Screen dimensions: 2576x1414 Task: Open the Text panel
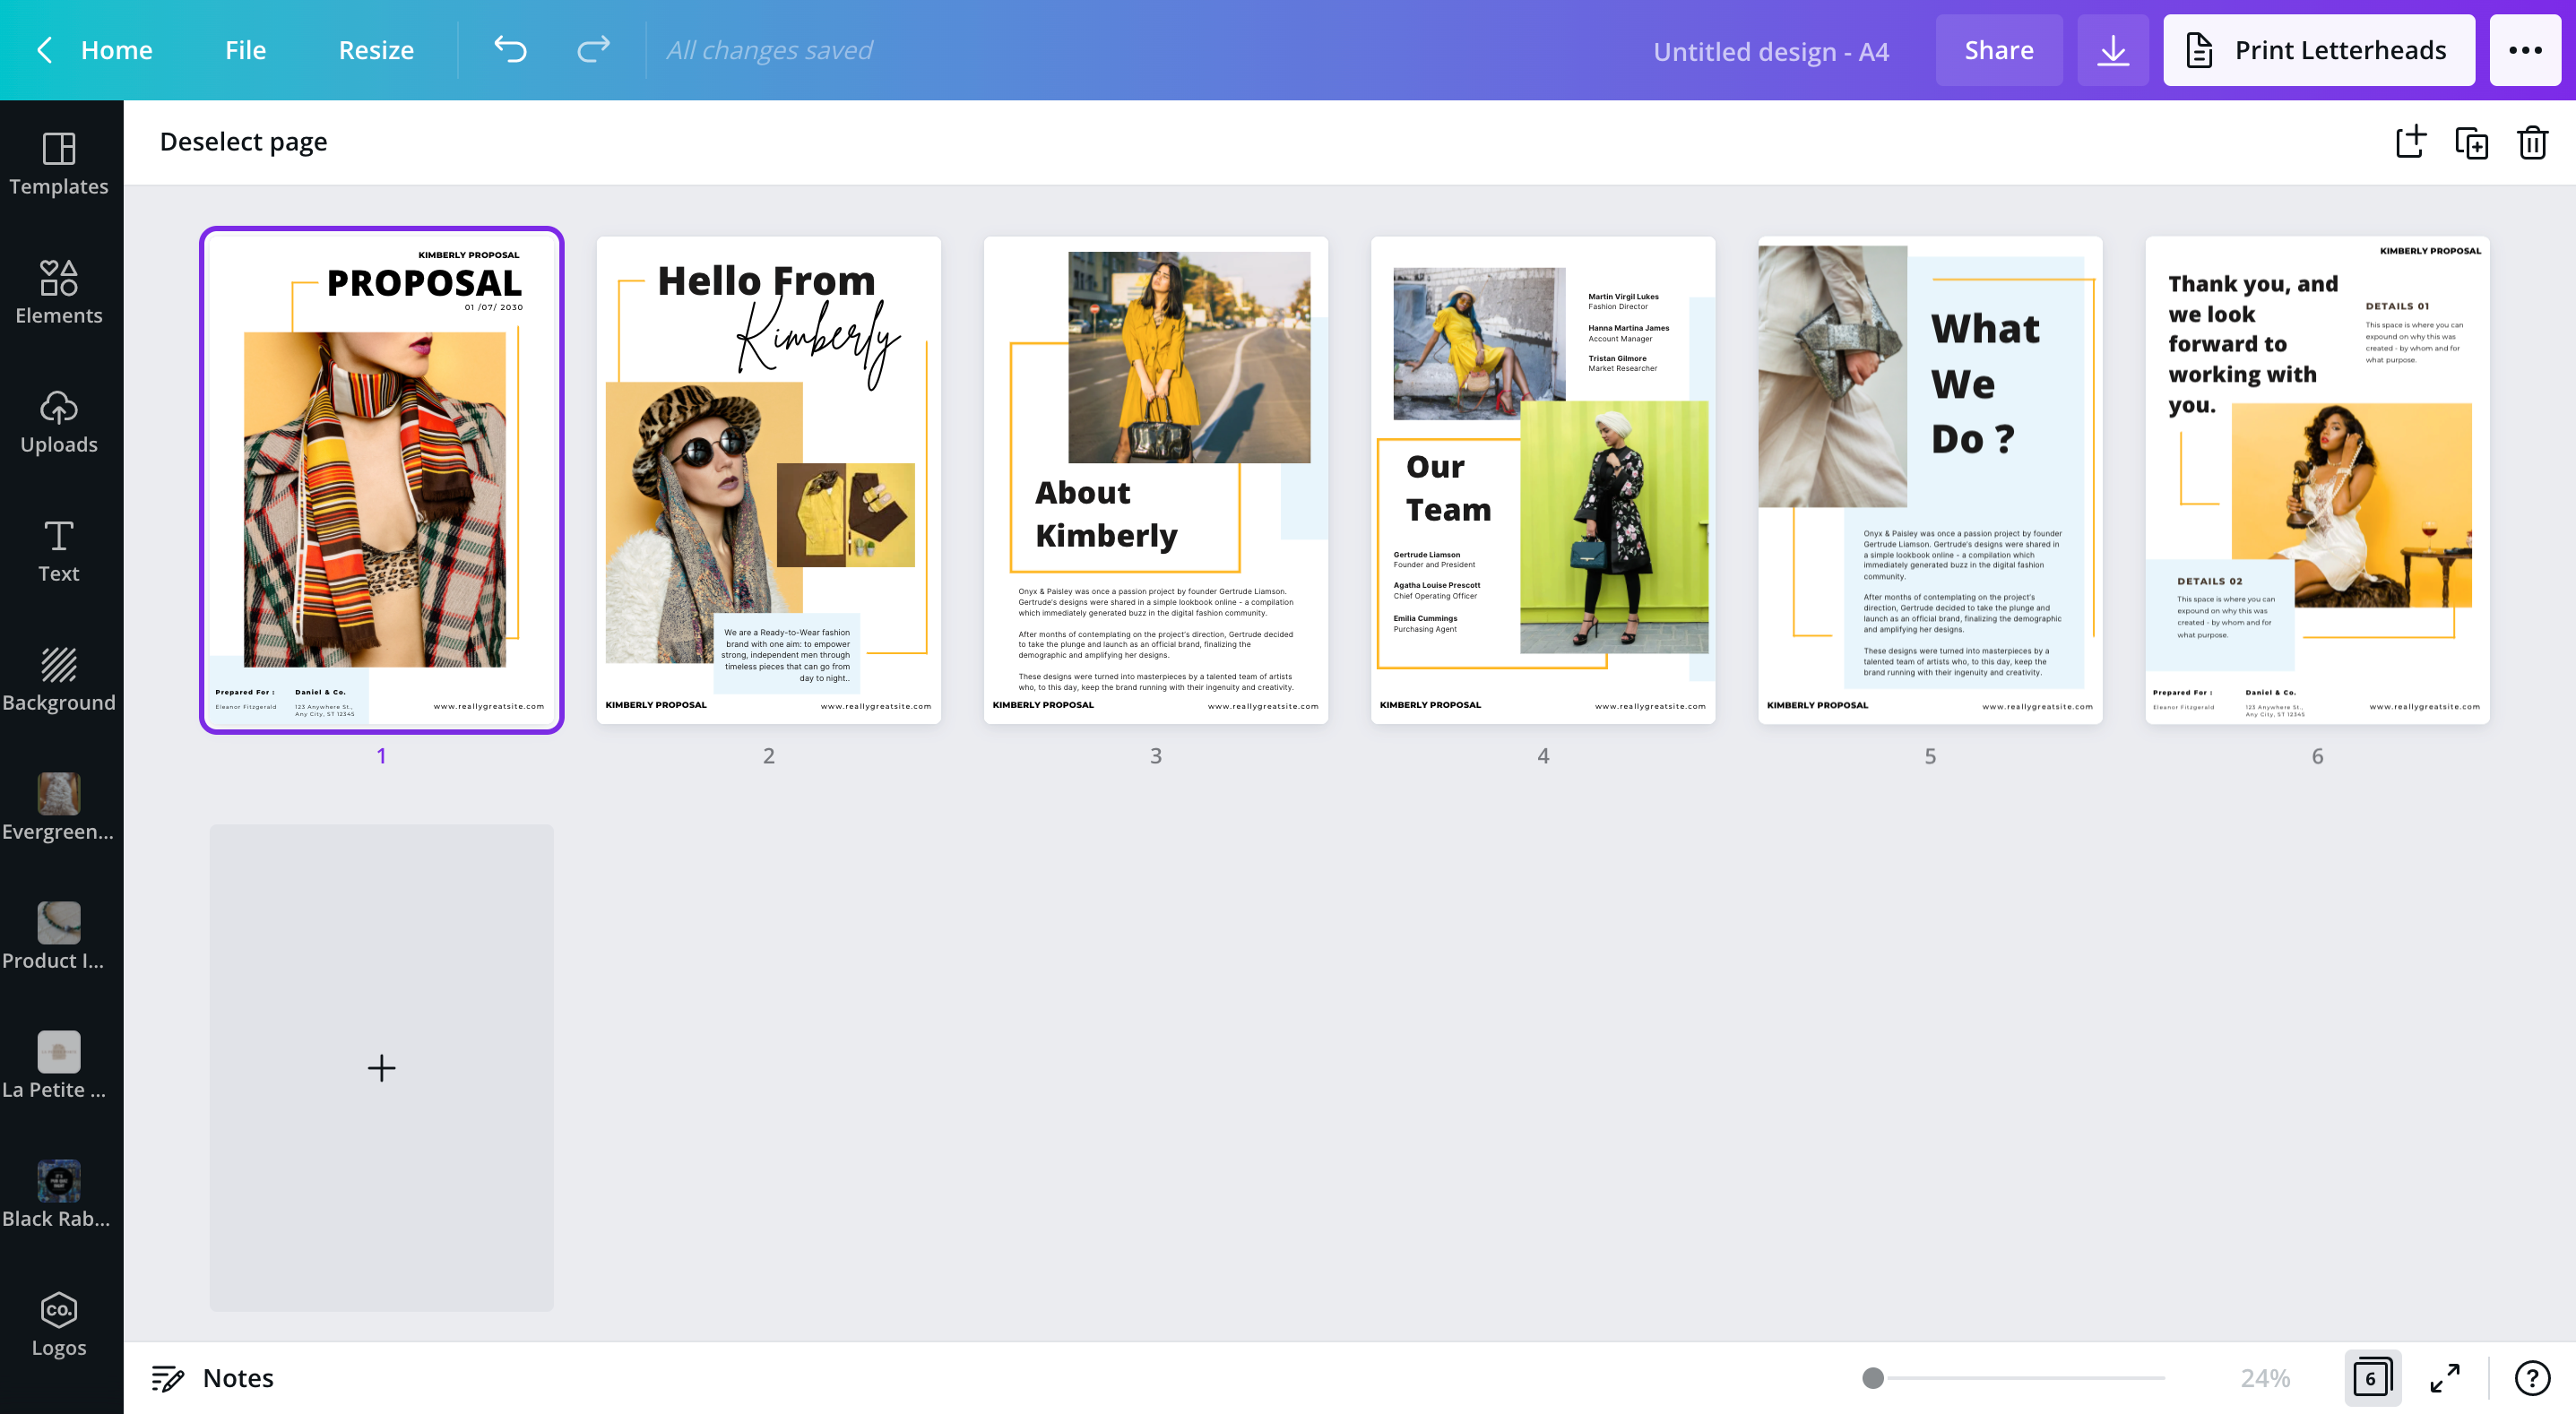pos(59,551)
